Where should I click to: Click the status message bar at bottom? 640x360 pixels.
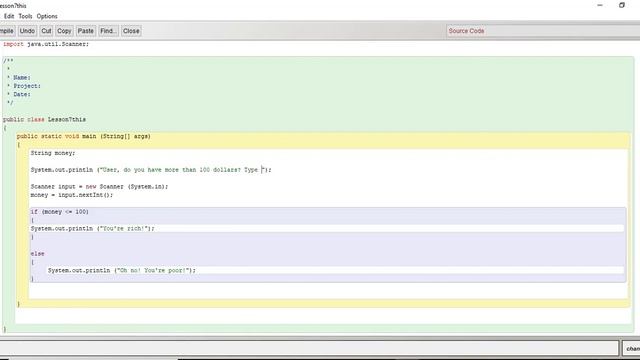tap(309, 348)
